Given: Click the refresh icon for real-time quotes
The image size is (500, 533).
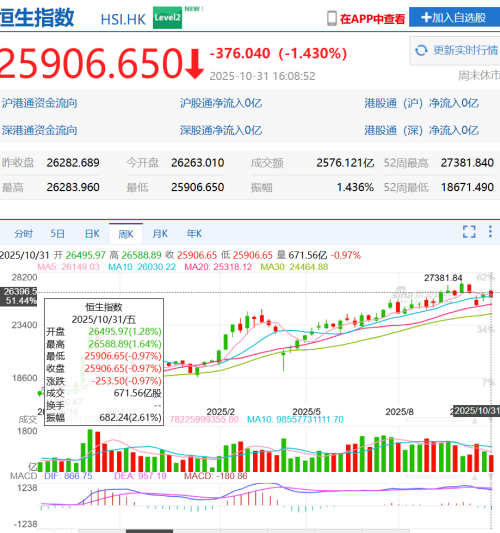Looking at the screenshot, I should [x=421, y=51].
